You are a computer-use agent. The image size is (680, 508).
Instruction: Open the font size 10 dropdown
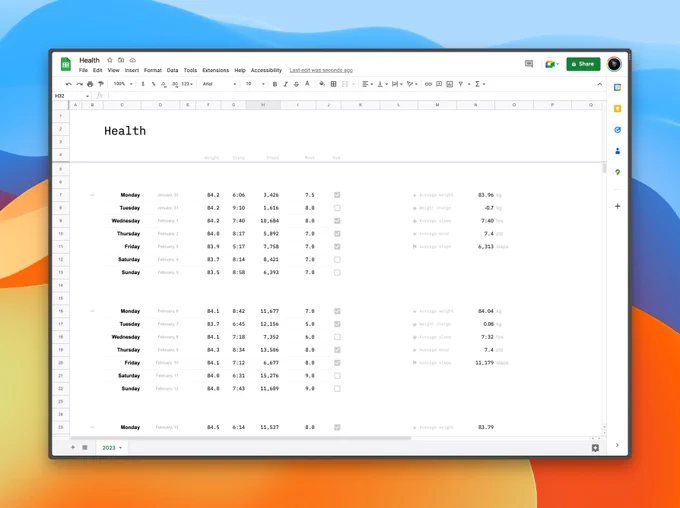tap(255, 84)
